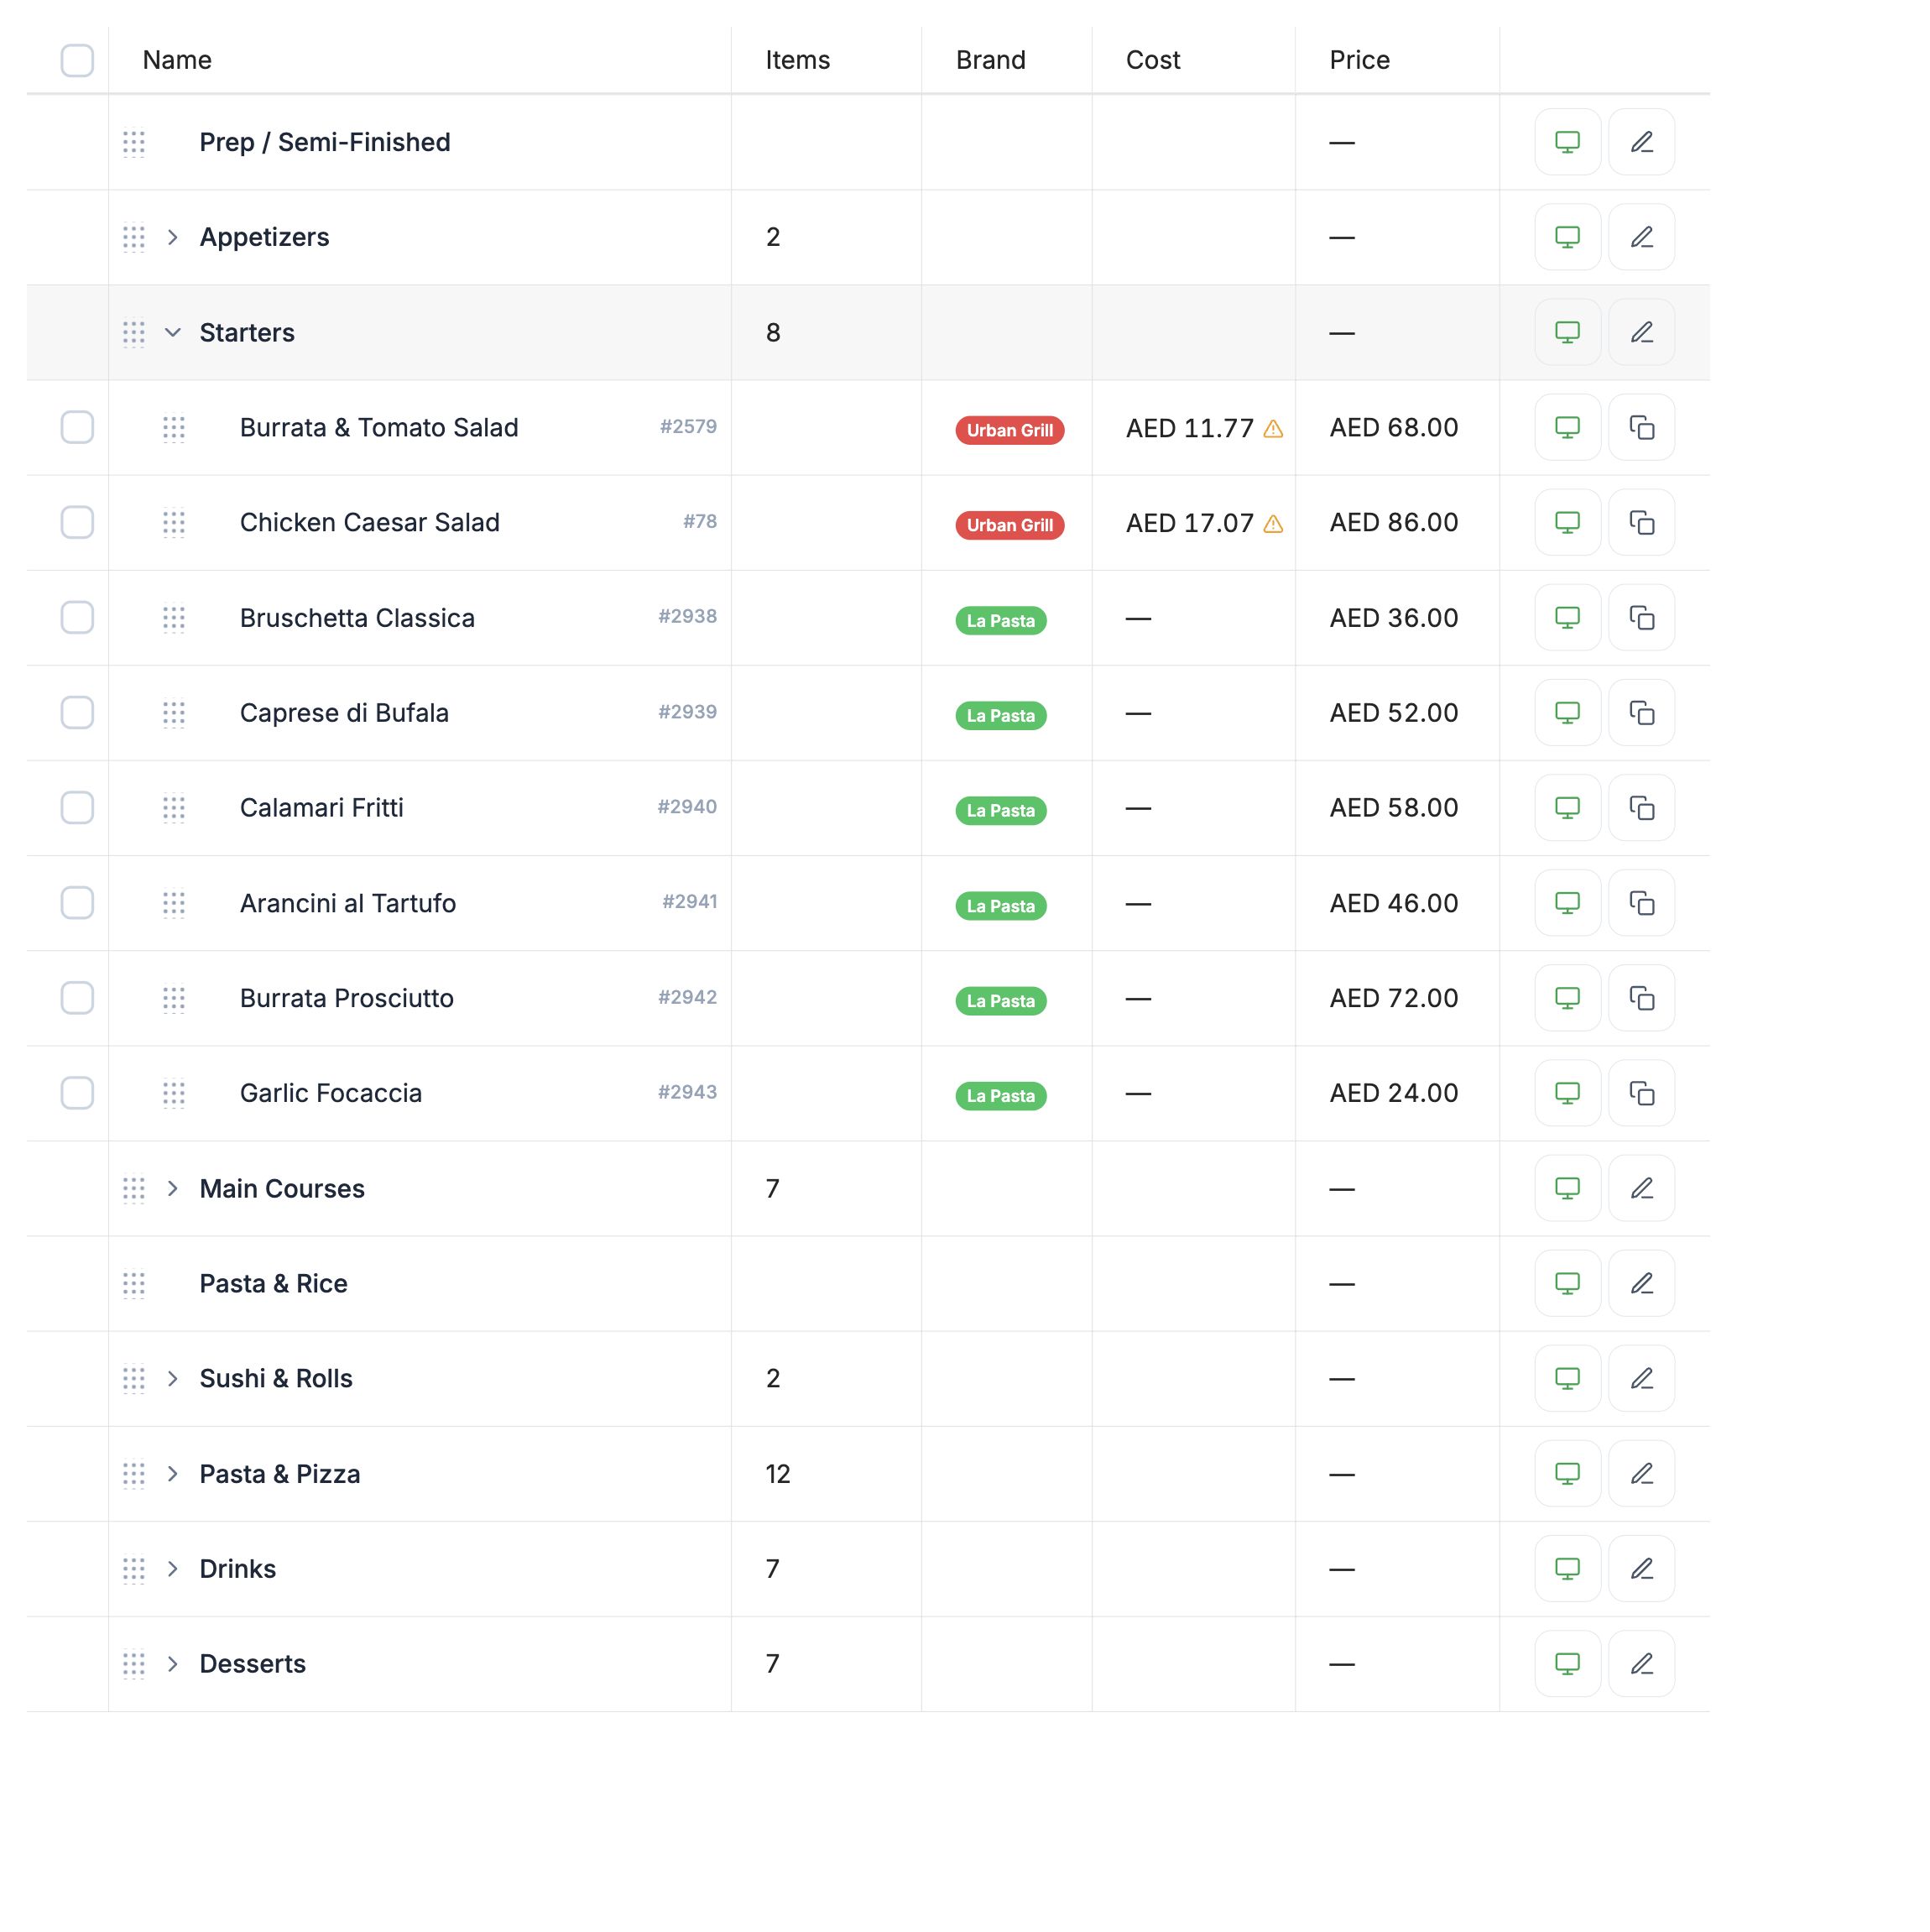
Task: Click the monitor icon for Chicken Caesar Salad
Action: coord(1567,522)
